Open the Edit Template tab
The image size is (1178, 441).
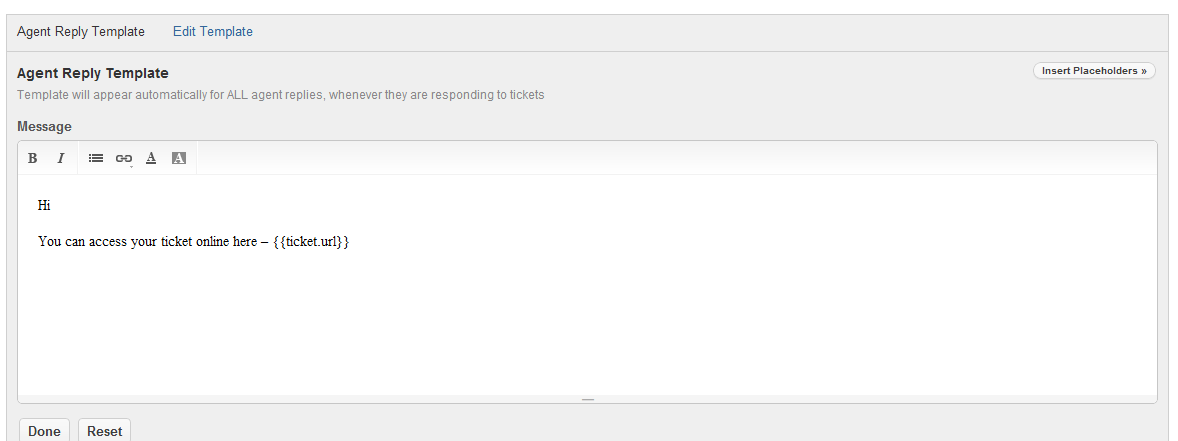pyautogui.click(x=213, y=32)
